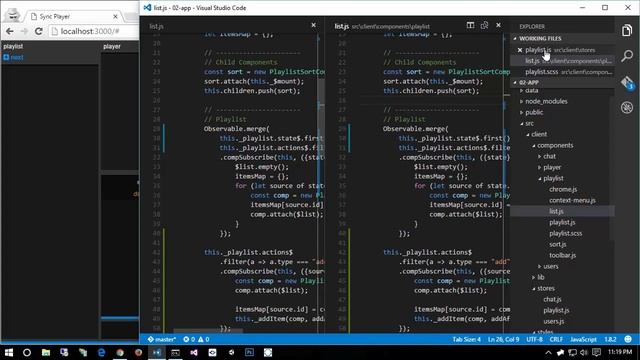The image size is (640, 360).
Task: Click the volume icon in system tray
Action: 584,352
